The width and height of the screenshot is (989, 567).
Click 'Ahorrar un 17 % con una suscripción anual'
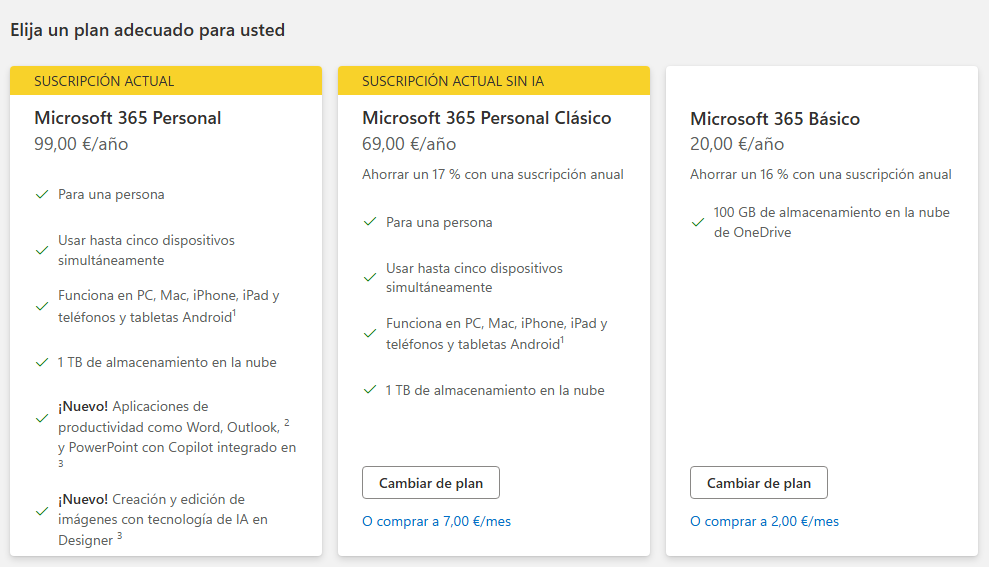point(493,175)
